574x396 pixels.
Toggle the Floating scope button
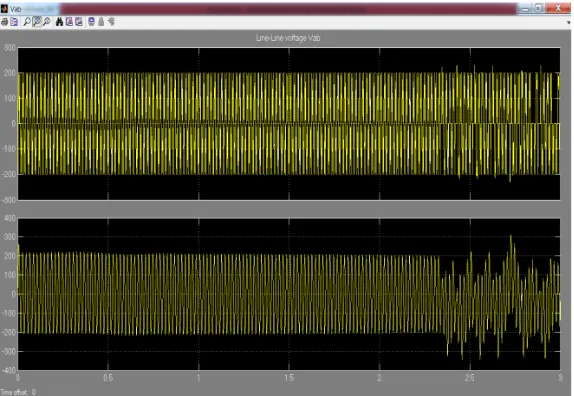tap(92, 22)
